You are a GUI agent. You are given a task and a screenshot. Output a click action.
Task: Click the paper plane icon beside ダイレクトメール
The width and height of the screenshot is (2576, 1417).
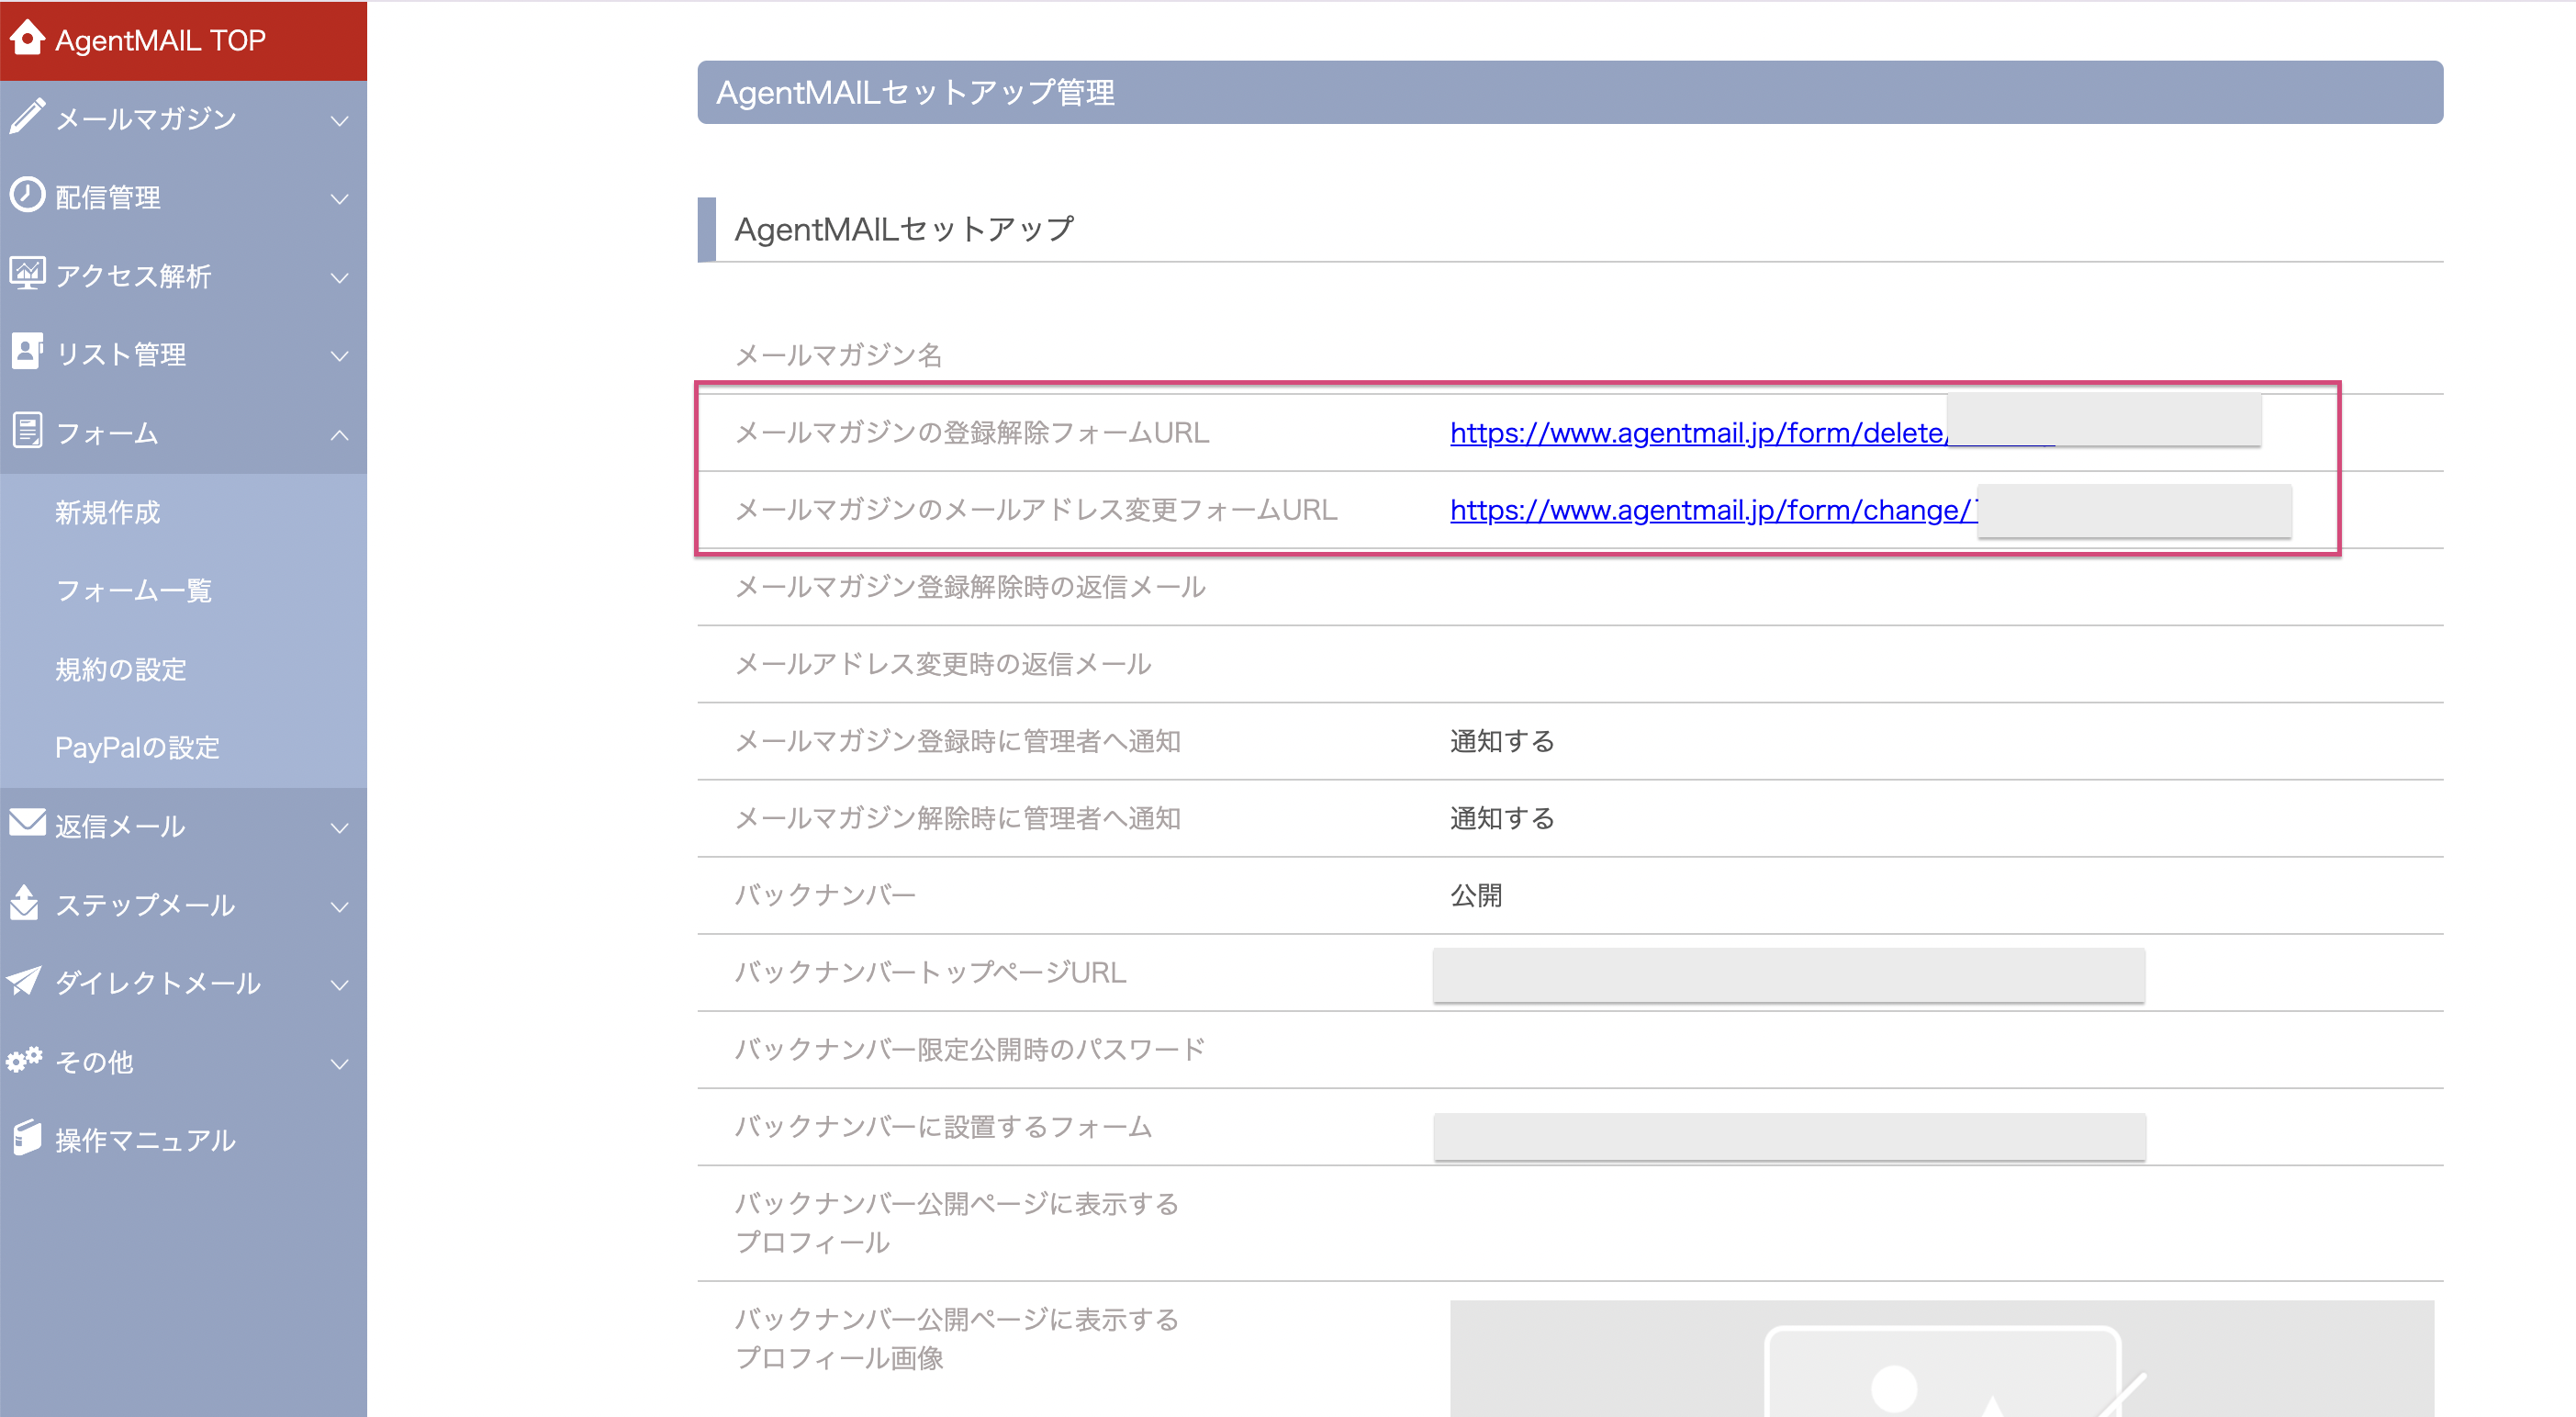tap(24, 981)
